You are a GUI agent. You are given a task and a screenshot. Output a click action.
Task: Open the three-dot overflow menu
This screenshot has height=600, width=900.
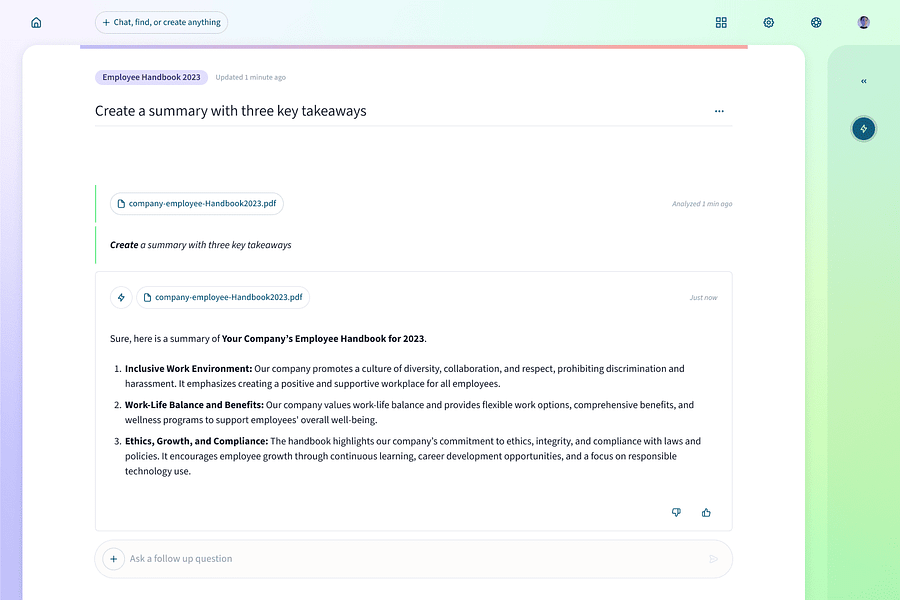(719, 111)
